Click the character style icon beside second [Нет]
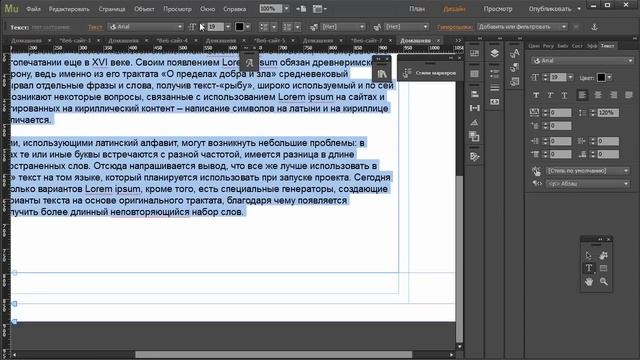The width and height of the screenshot is (640, 360). [x=377, y=27]
